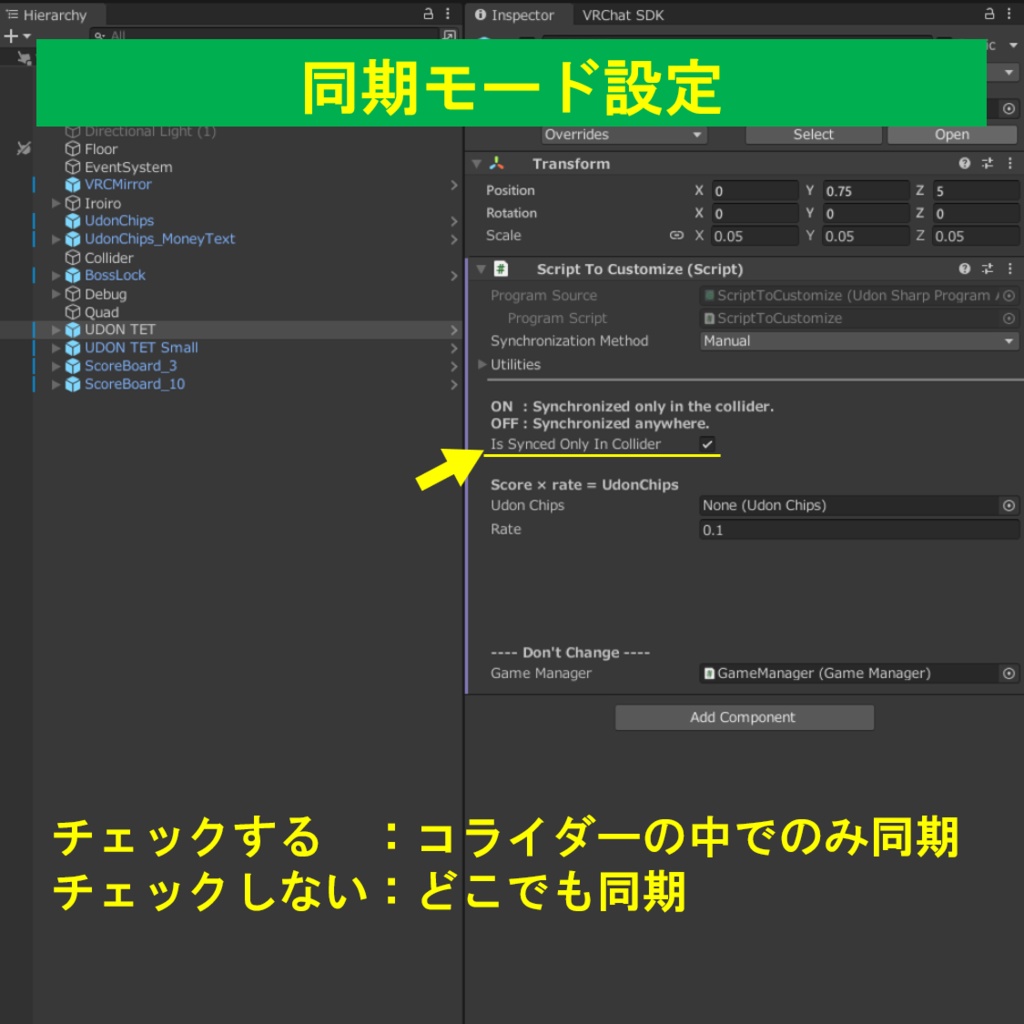Expand the Debug tree item
The width and height of the screenshot is (1024, 1024).
[x=56, y=294]
